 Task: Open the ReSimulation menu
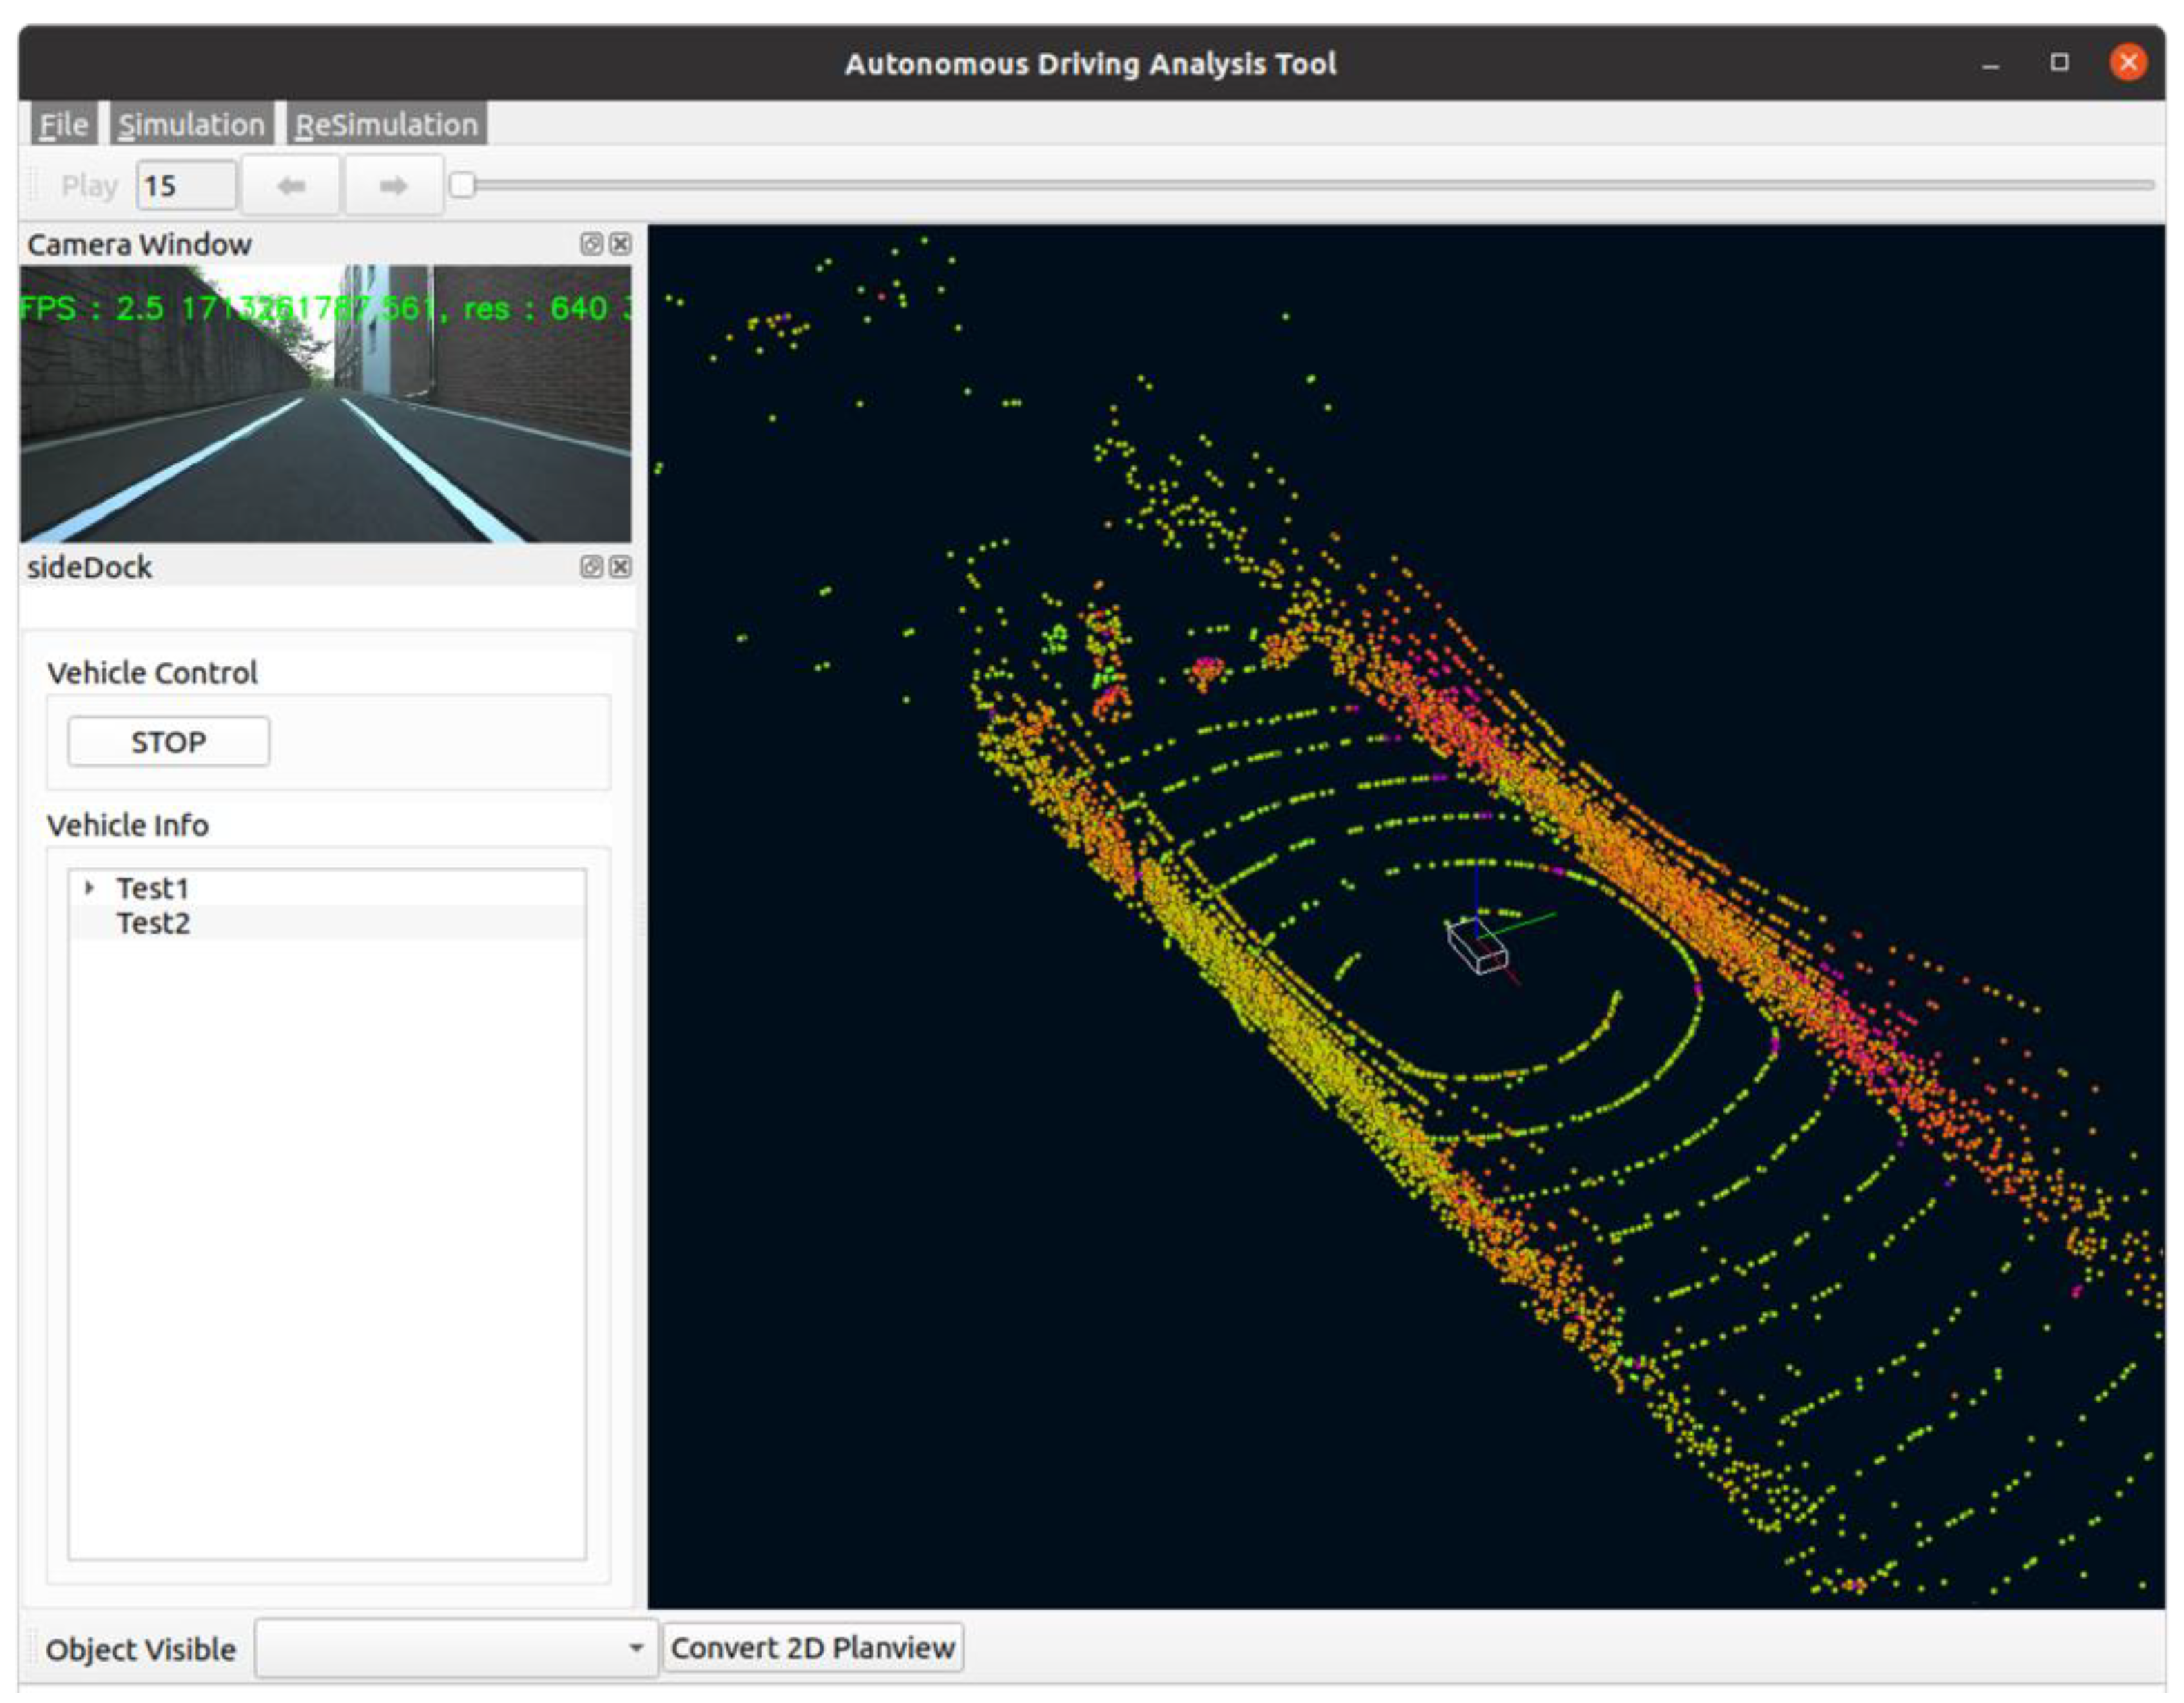pyautogui.click(x=387, y=125)
